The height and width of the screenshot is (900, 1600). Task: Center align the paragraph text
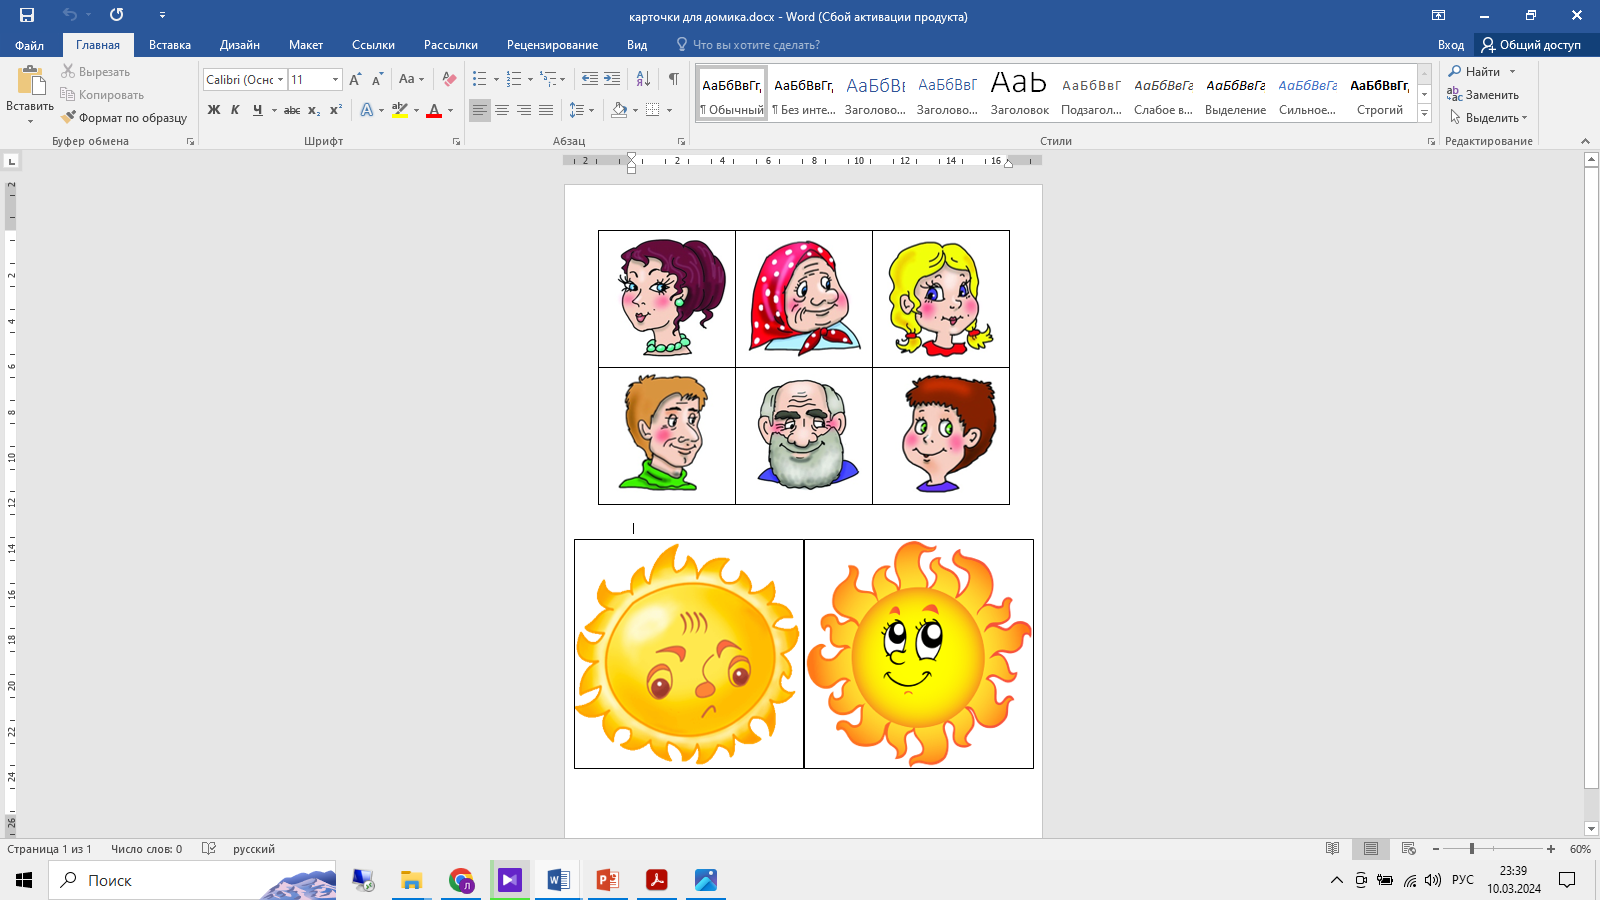pyautogui.click(x=502, y=110)
